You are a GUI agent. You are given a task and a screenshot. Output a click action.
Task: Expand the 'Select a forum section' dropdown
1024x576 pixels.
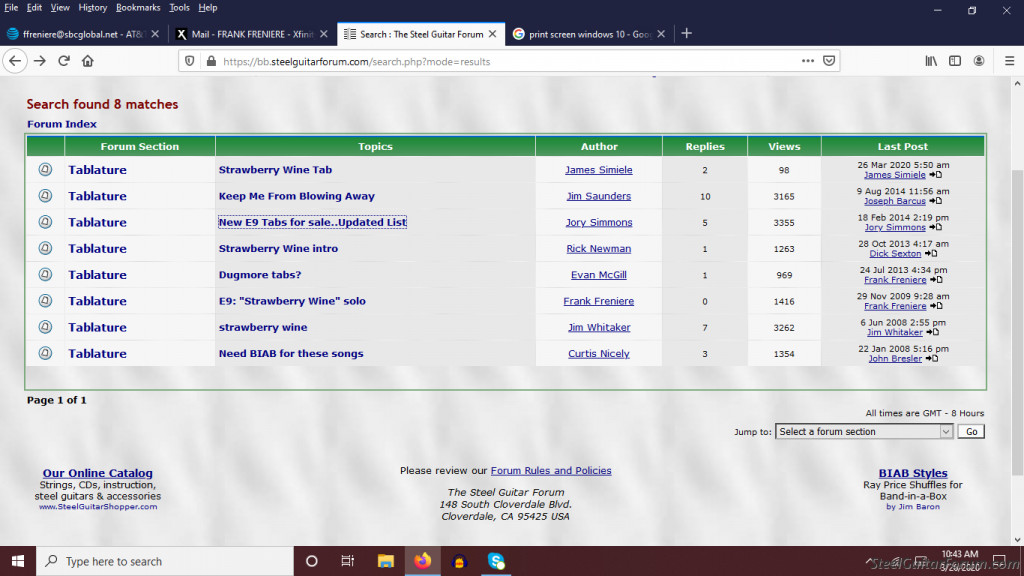pyautogui.click(x=864, y=432)
